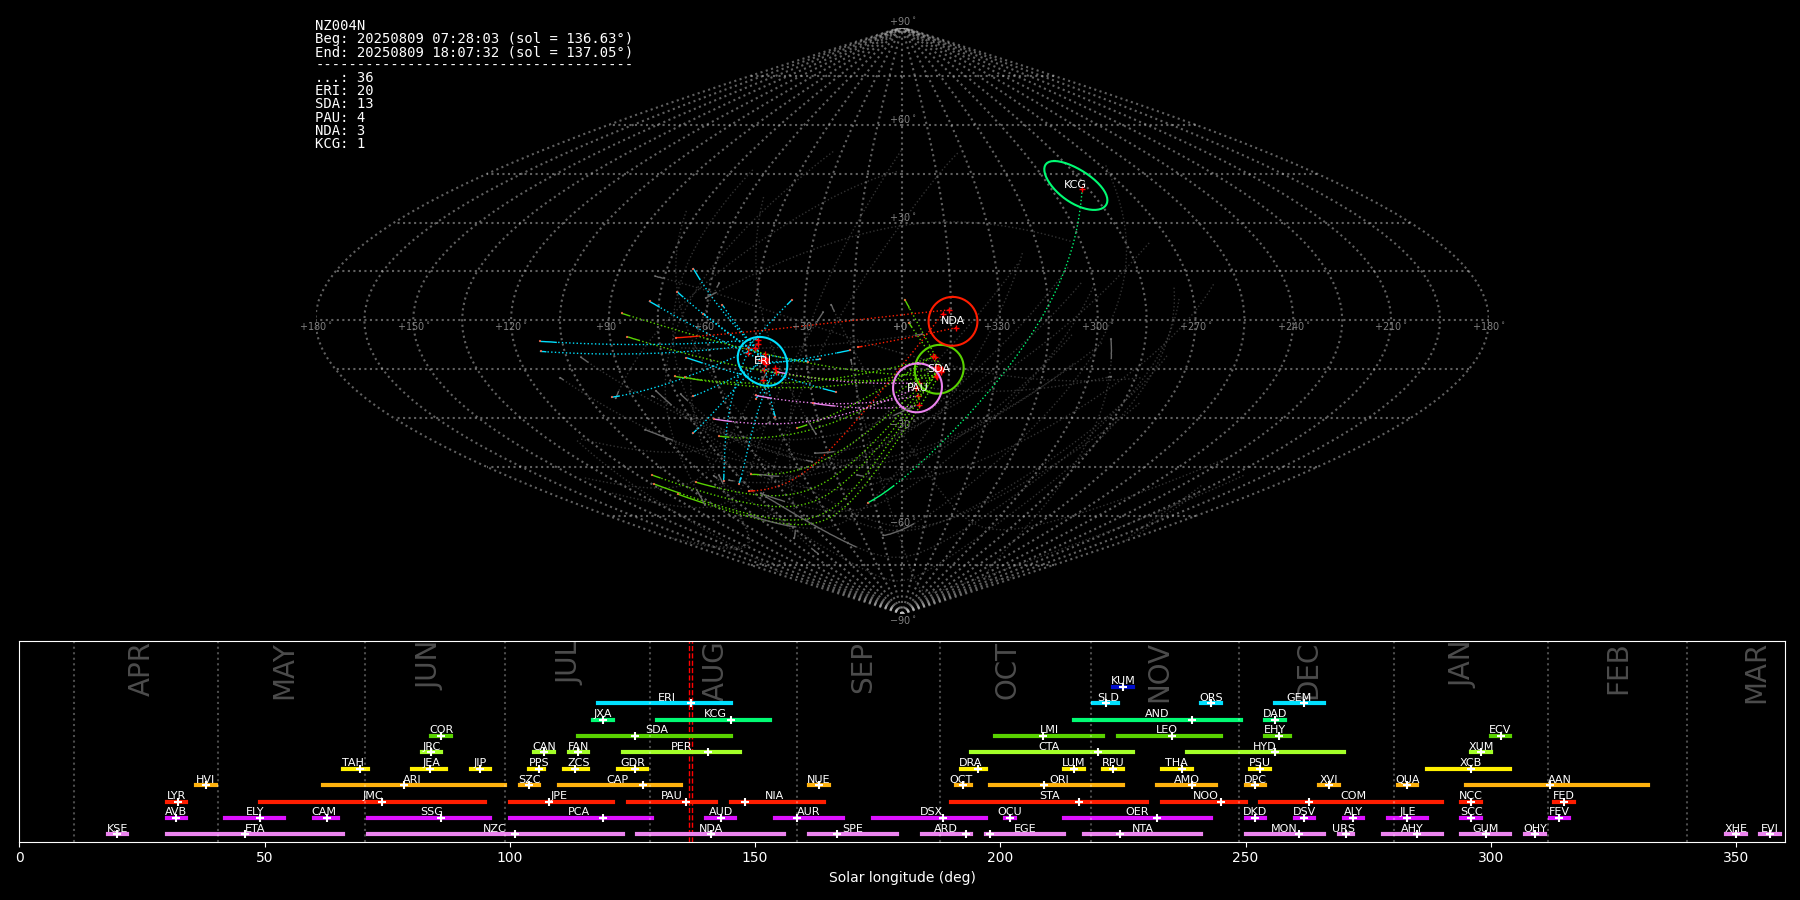Click the green KCG activity bar in timeline
This screenshot has width=1800, height=900.
point(713,719)
